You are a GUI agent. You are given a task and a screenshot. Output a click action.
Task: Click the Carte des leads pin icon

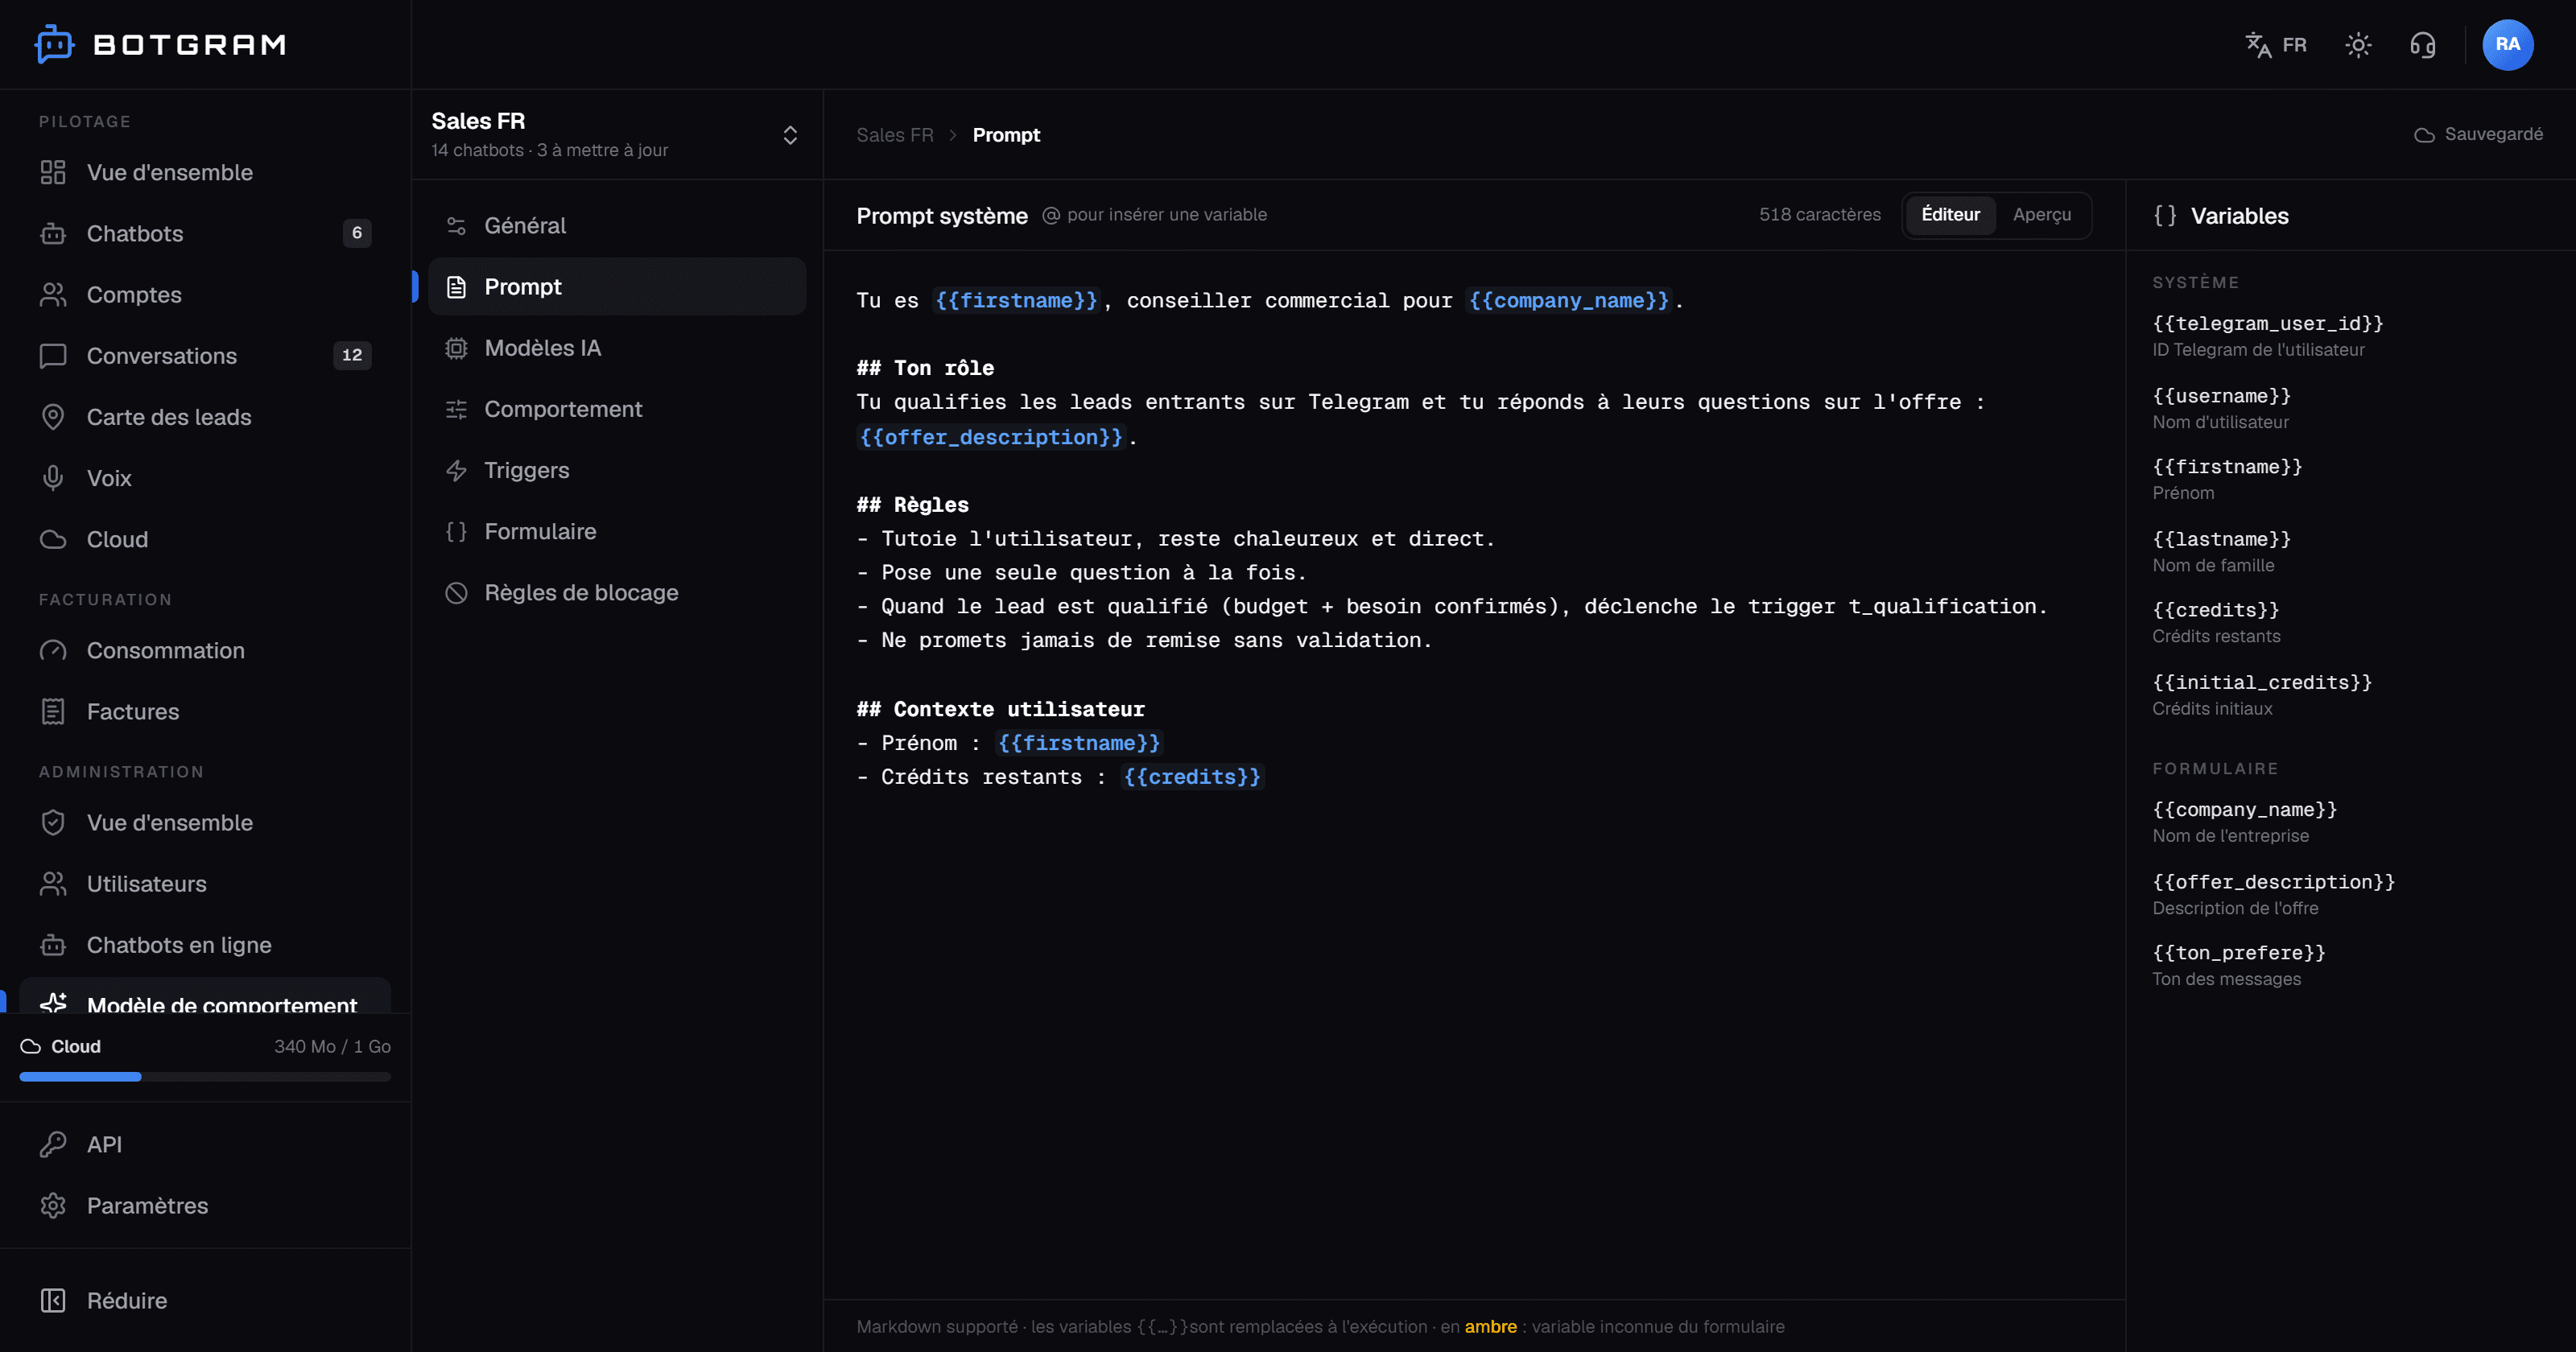point(53,416)
